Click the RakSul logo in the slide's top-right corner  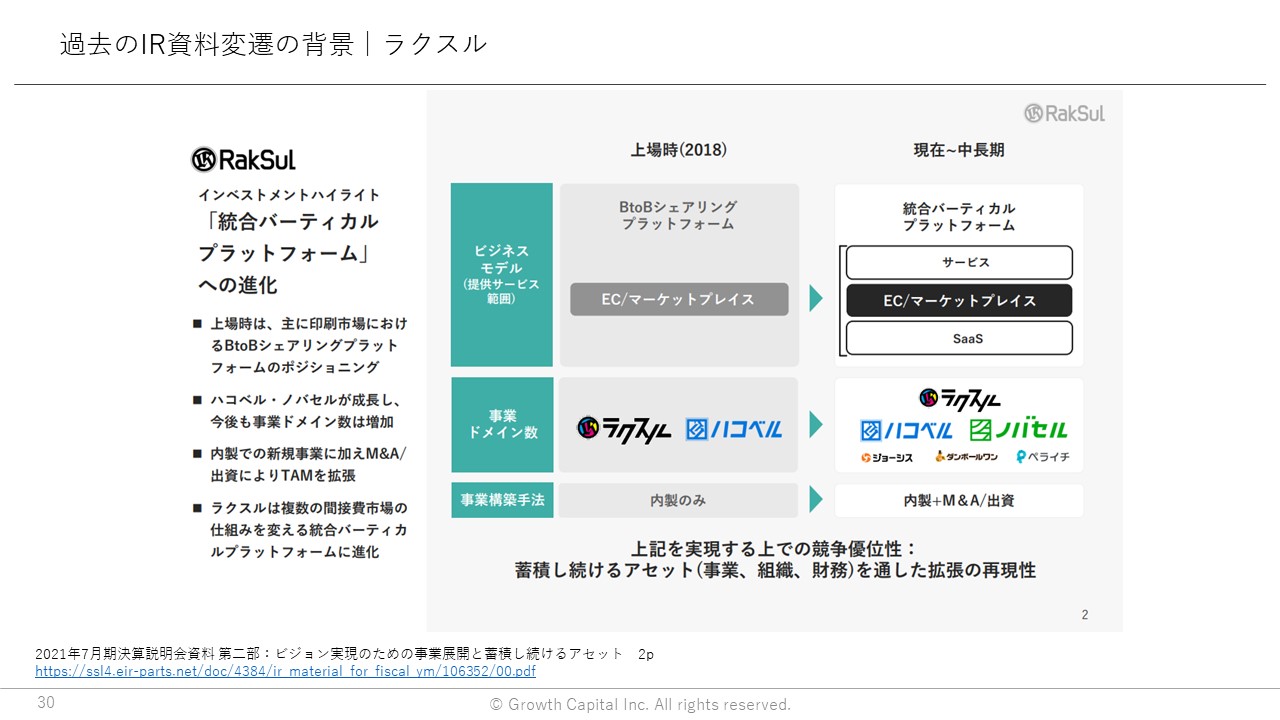(1064, 113)
